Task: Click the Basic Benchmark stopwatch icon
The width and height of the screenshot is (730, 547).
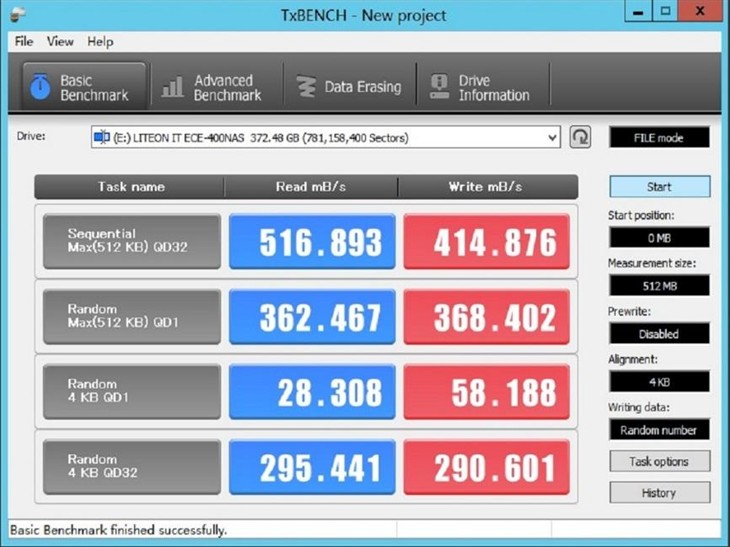Action: click(40, 87)
